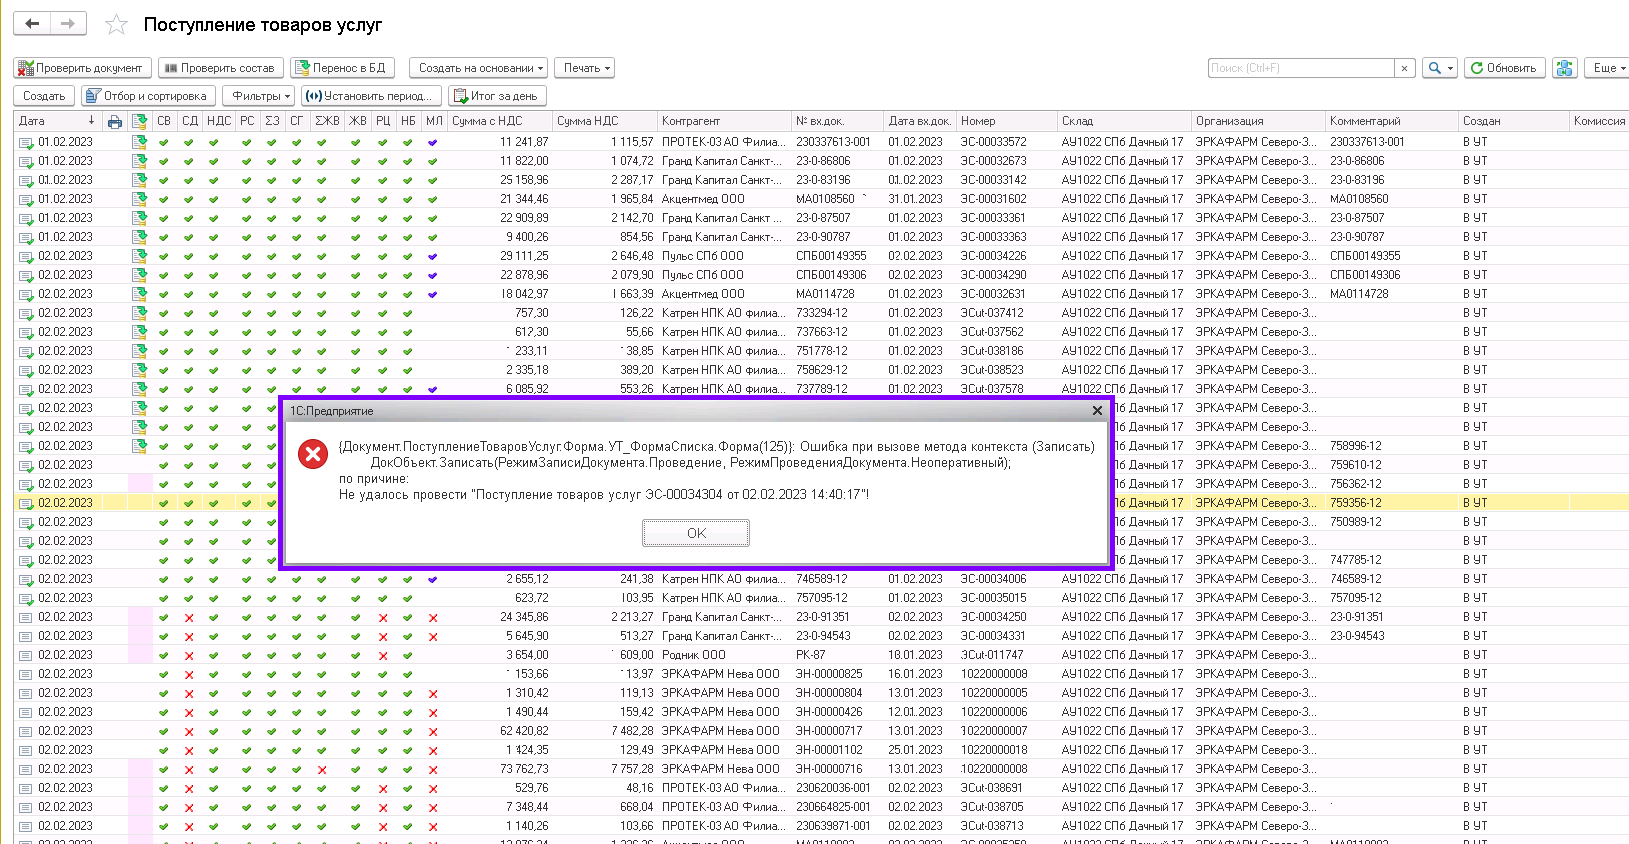
Task: Refresh the list with Обновить
Action: [x=1503, y=68]
